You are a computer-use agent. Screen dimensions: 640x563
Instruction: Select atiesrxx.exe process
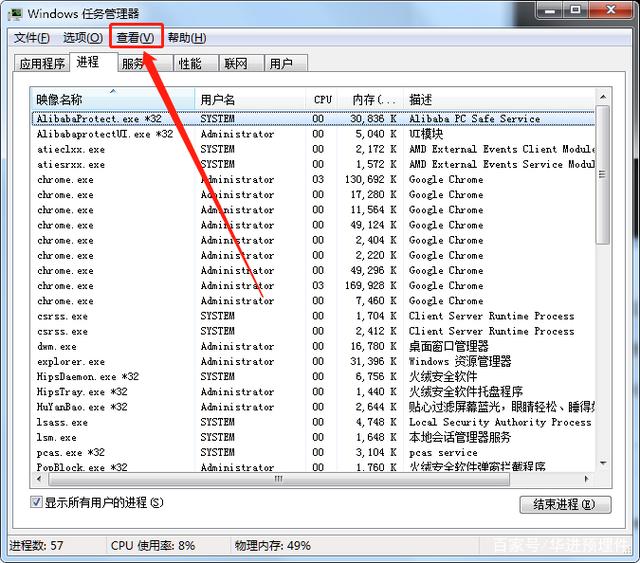click(313, 165)
